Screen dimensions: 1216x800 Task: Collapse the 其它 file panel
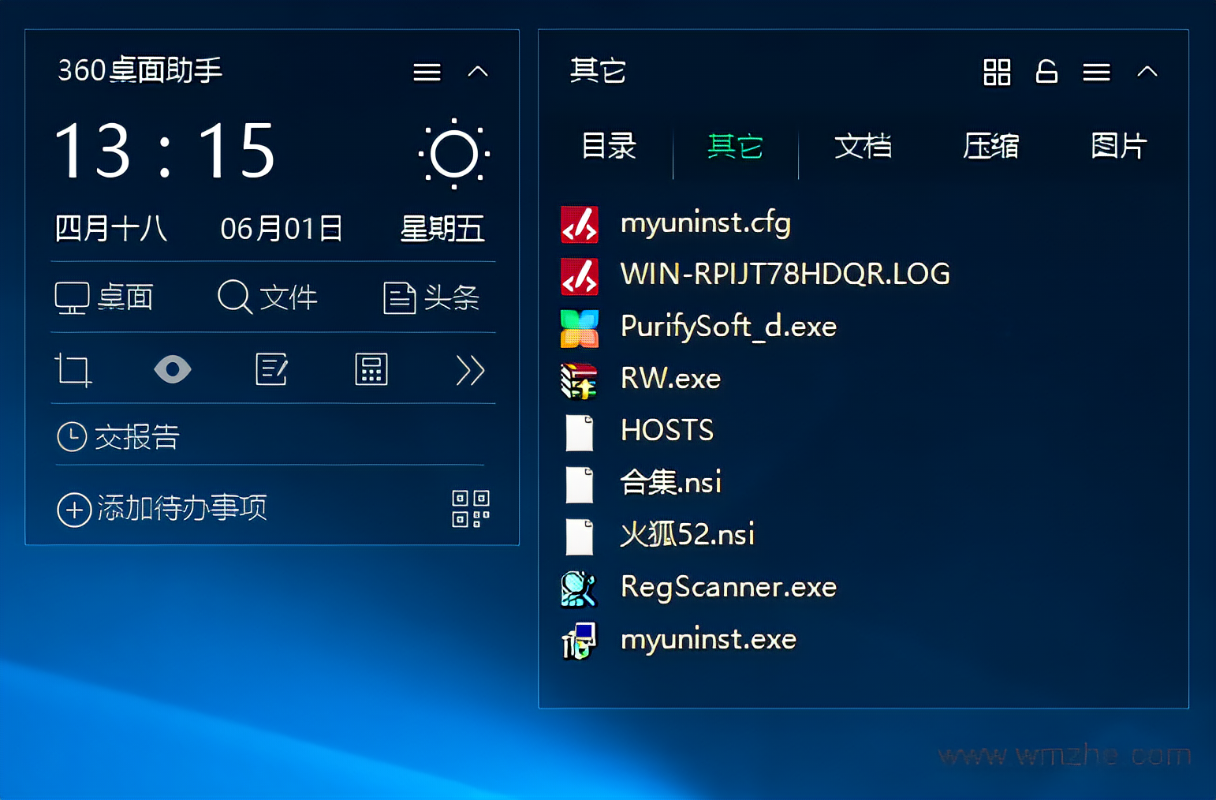pos(1148,72)
